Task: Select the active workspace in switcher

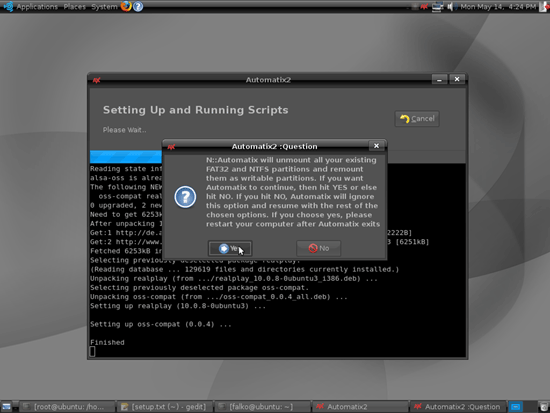Action: 515,407
